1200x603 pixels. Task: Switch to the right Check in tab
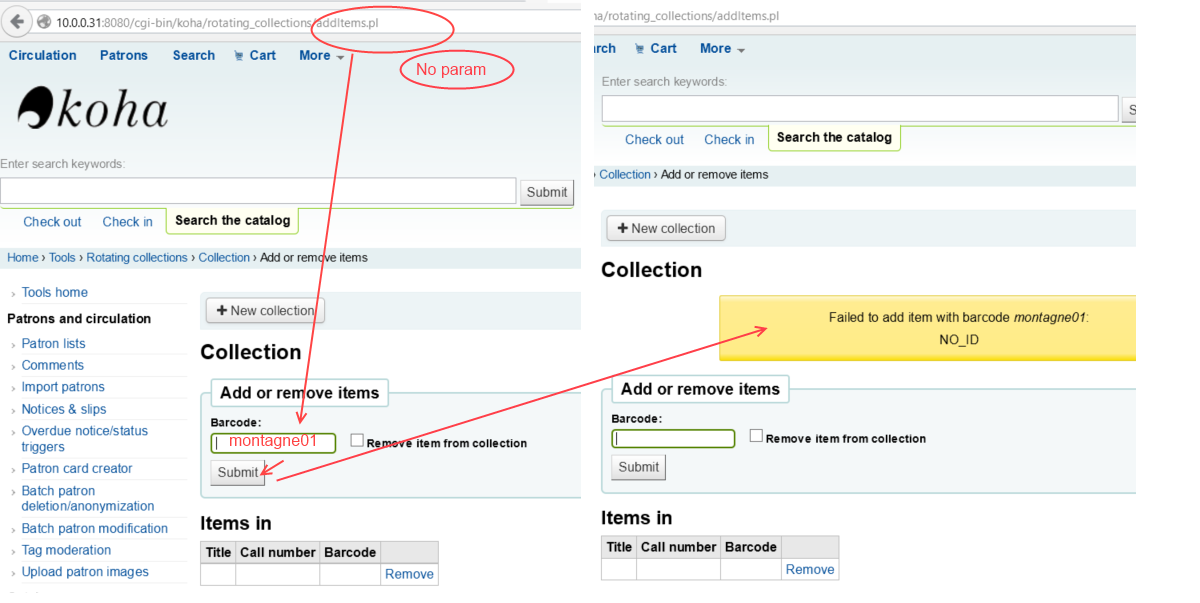click(729, 139)
